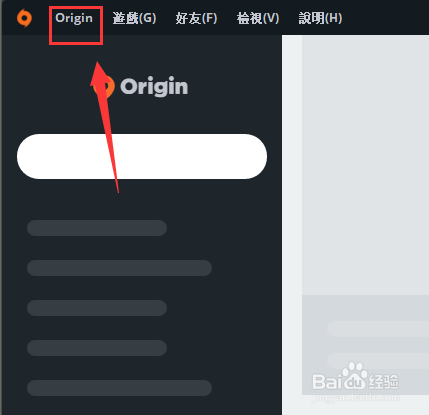
Task: Click the large Origin wordmark in sidebar
Action: 154,87
